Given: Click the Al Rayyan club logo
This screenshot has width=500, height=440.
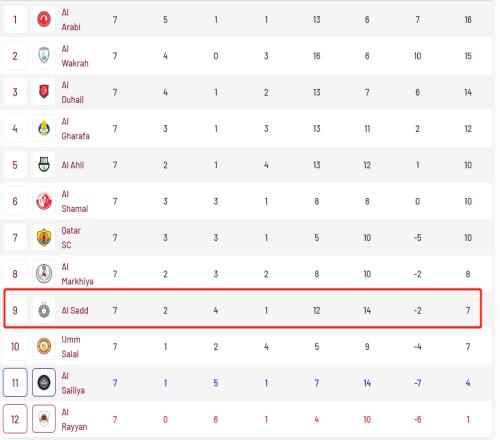Looking at the screenshot, I should [x=44, y=419].
